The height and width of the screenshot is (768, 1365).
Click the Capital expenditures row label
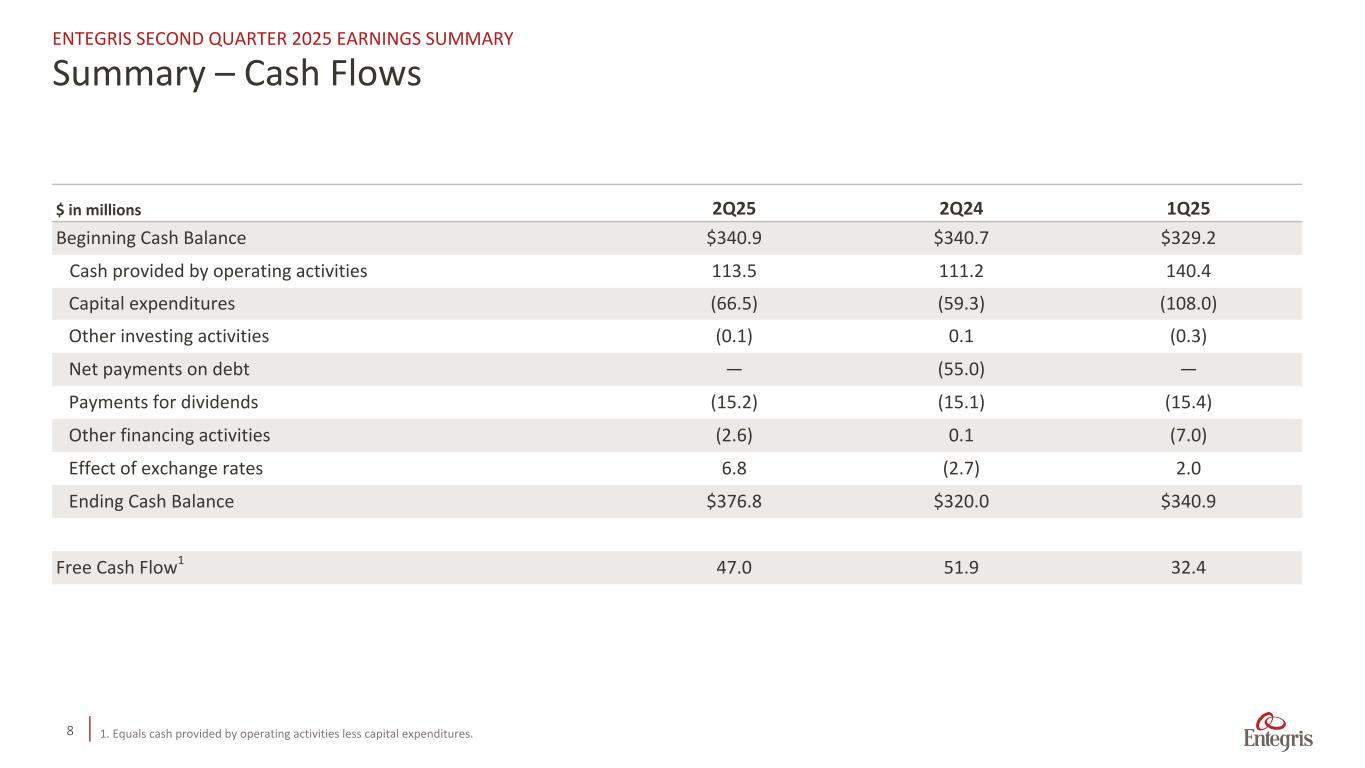tap(152, 304)
